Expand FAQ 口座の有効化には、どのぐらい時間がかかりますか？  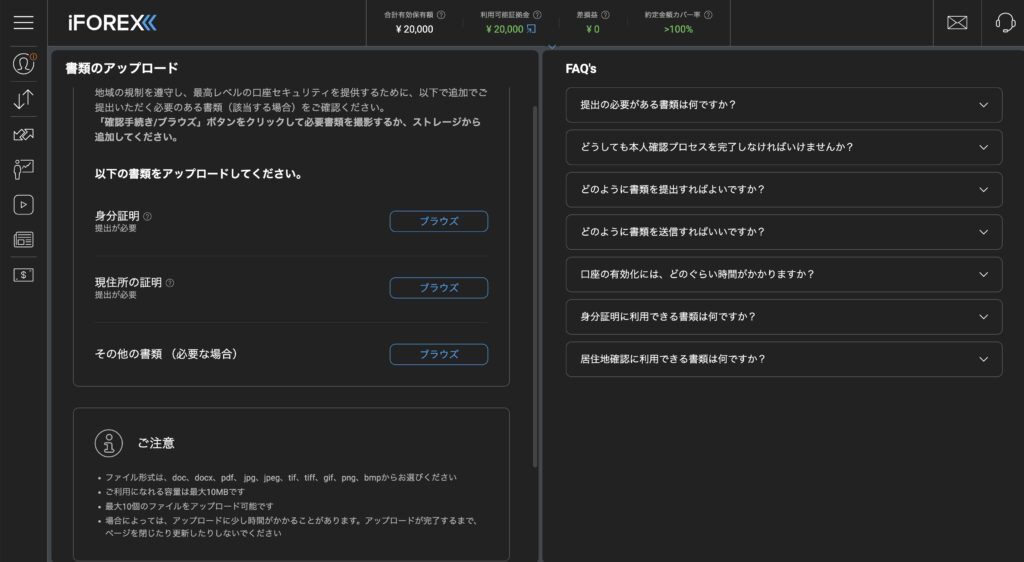coord(784,275)
